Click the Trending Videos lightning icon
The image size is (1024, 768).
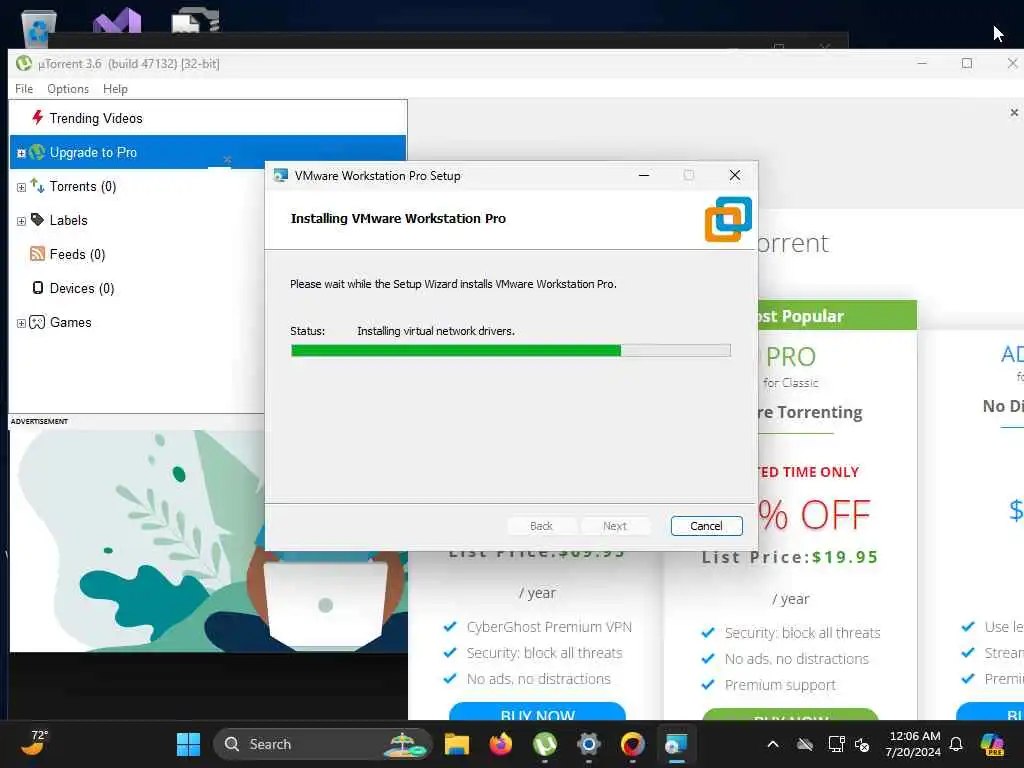coord(37,118)
